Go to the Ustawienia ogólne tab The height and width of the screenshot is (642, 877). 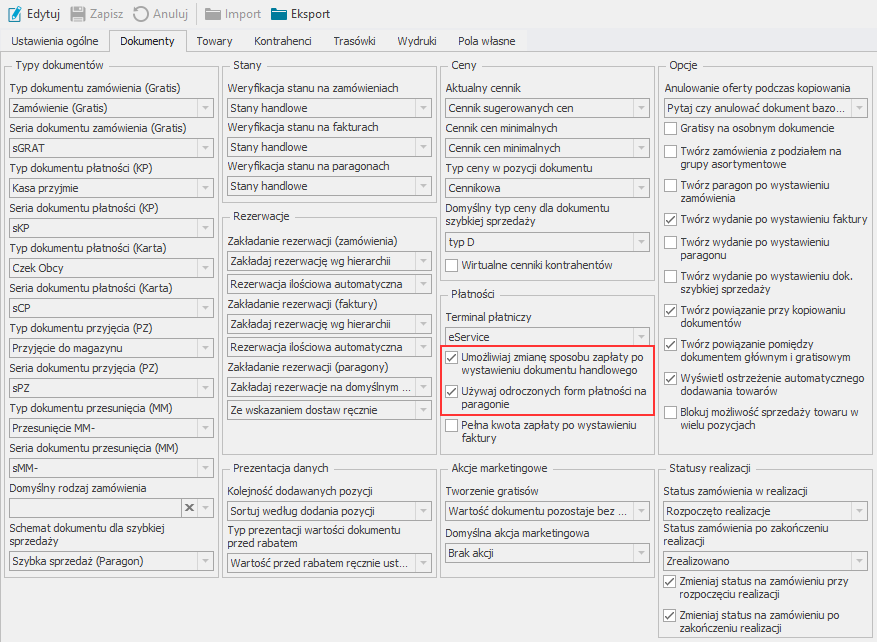point(55,41)
